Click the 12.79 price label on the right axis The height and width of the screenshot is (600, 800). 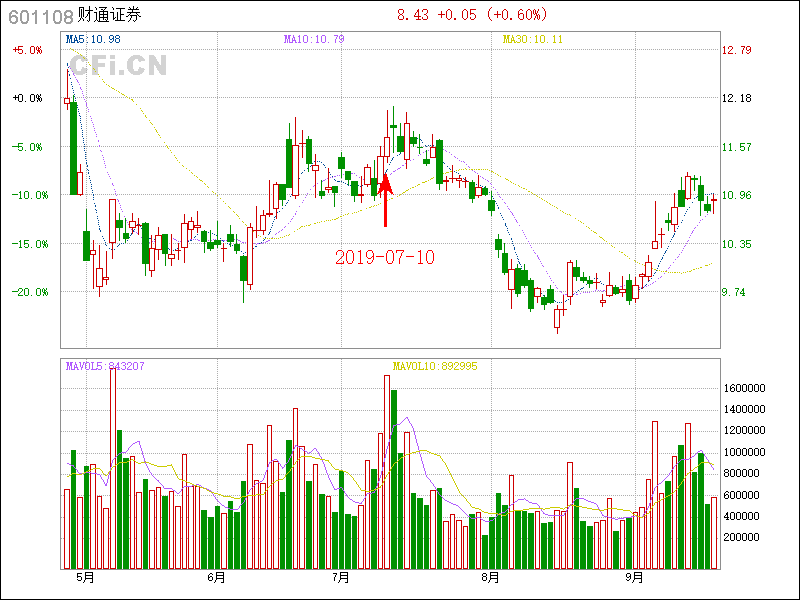pos(738,50)
